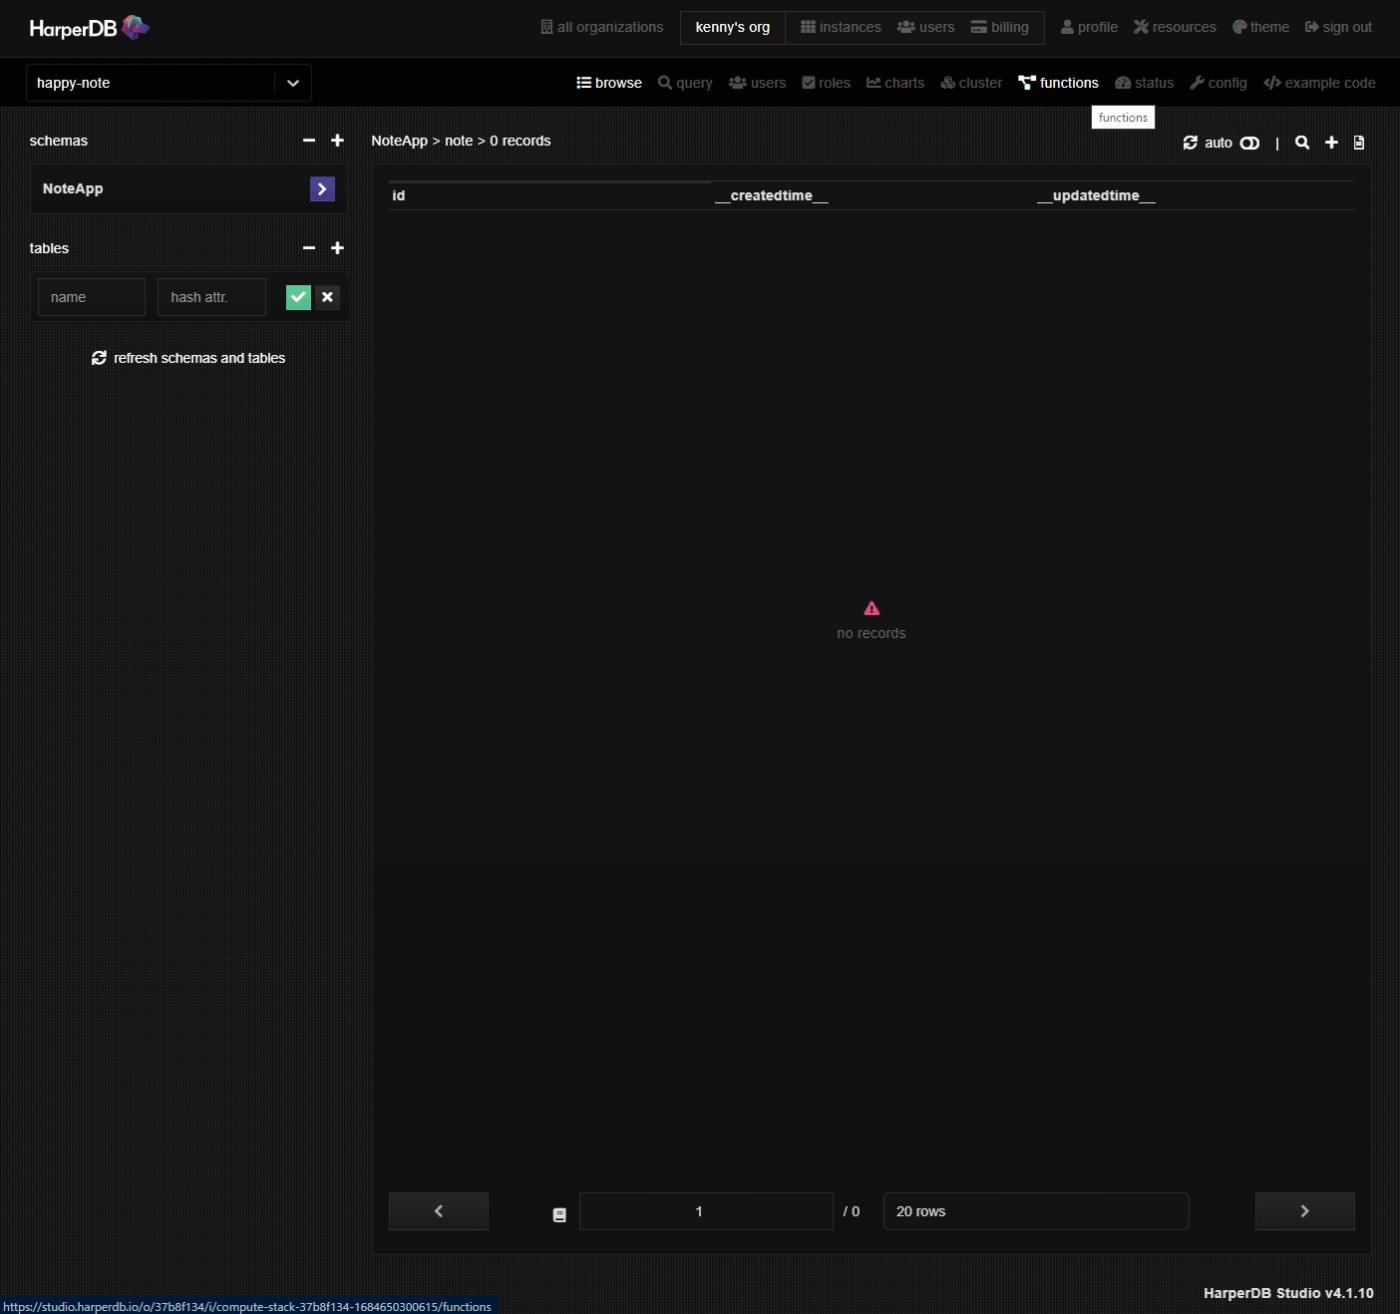Click the tables plus icon
1400x1314 pixels.
pos(337,248)
